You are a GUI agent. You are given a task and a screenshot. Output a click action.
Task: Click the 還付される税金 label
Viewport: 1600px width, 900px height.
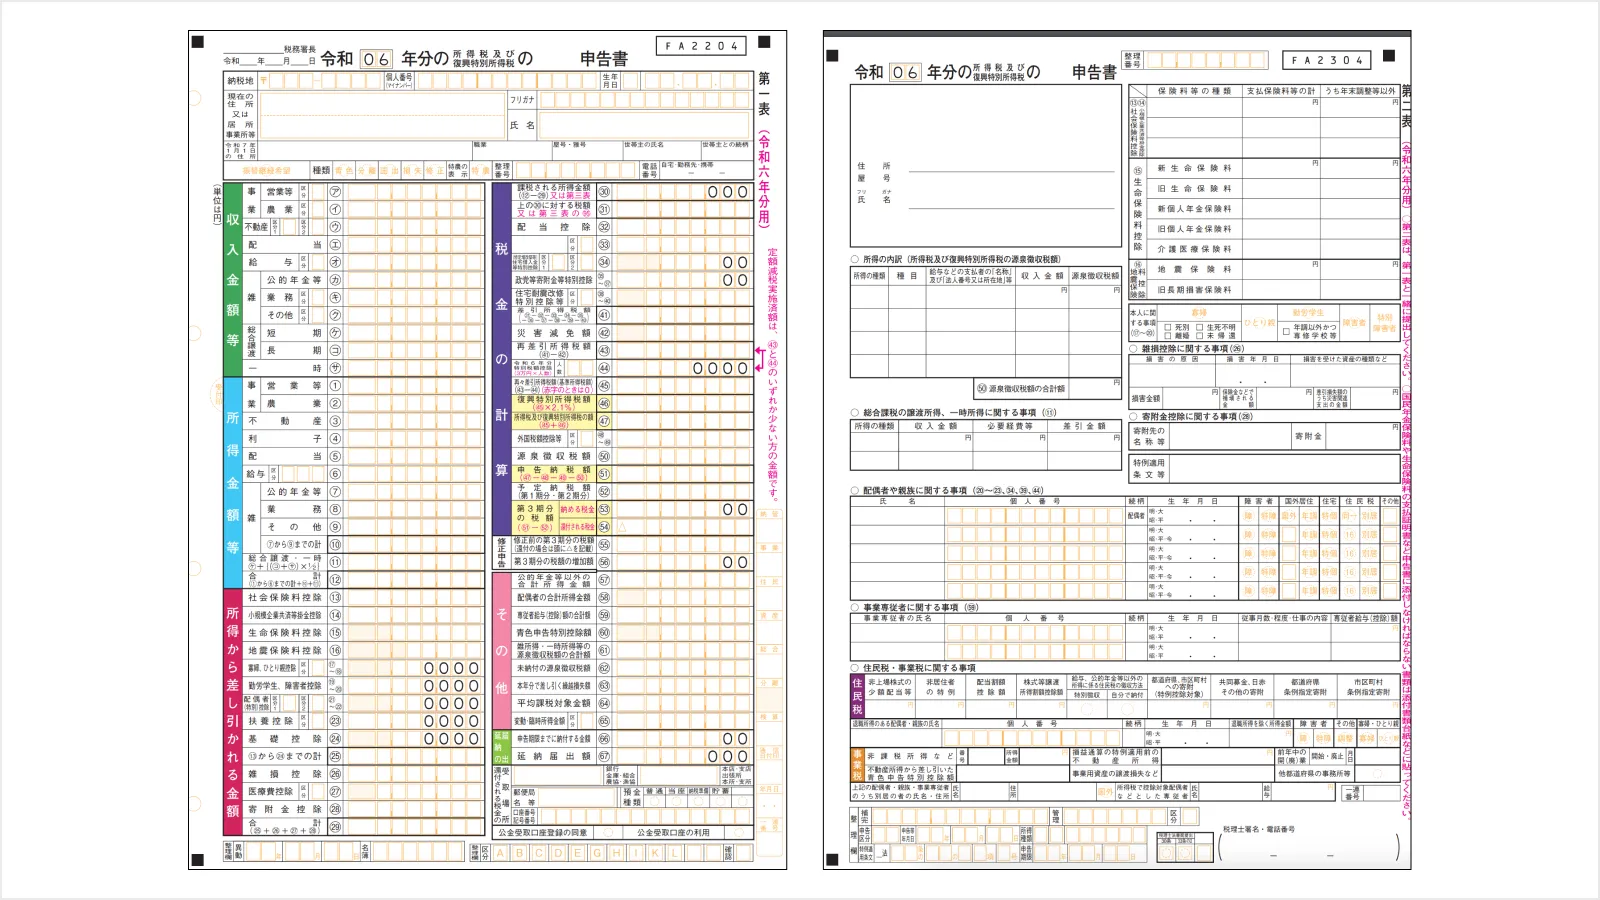coord(577,526)
